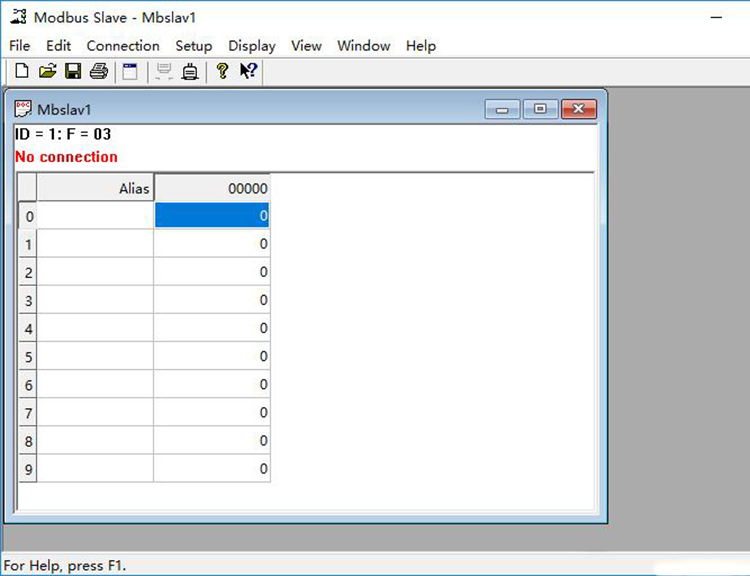Select the value cell in row 1

point(212,244)
